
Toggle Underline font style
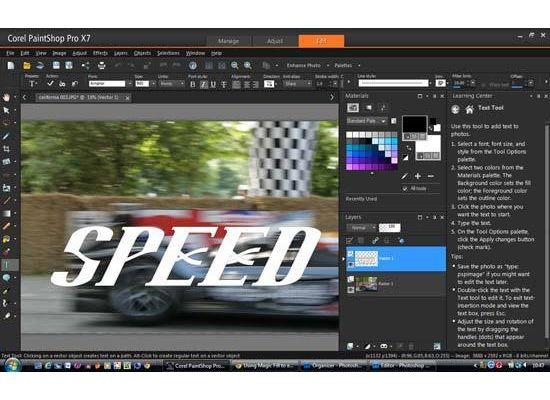pyautogui.click(x=213, y=84)
